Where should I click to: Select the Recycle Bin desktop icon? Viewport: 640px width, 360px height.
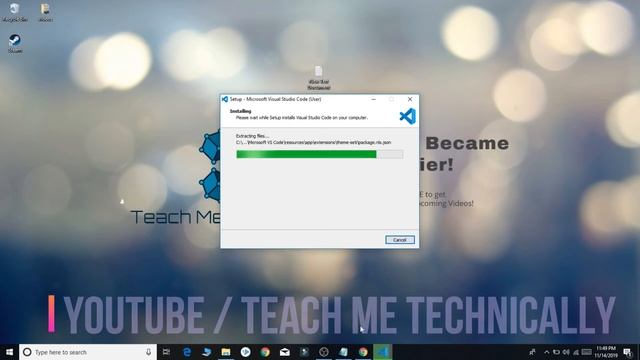point(15,13)
